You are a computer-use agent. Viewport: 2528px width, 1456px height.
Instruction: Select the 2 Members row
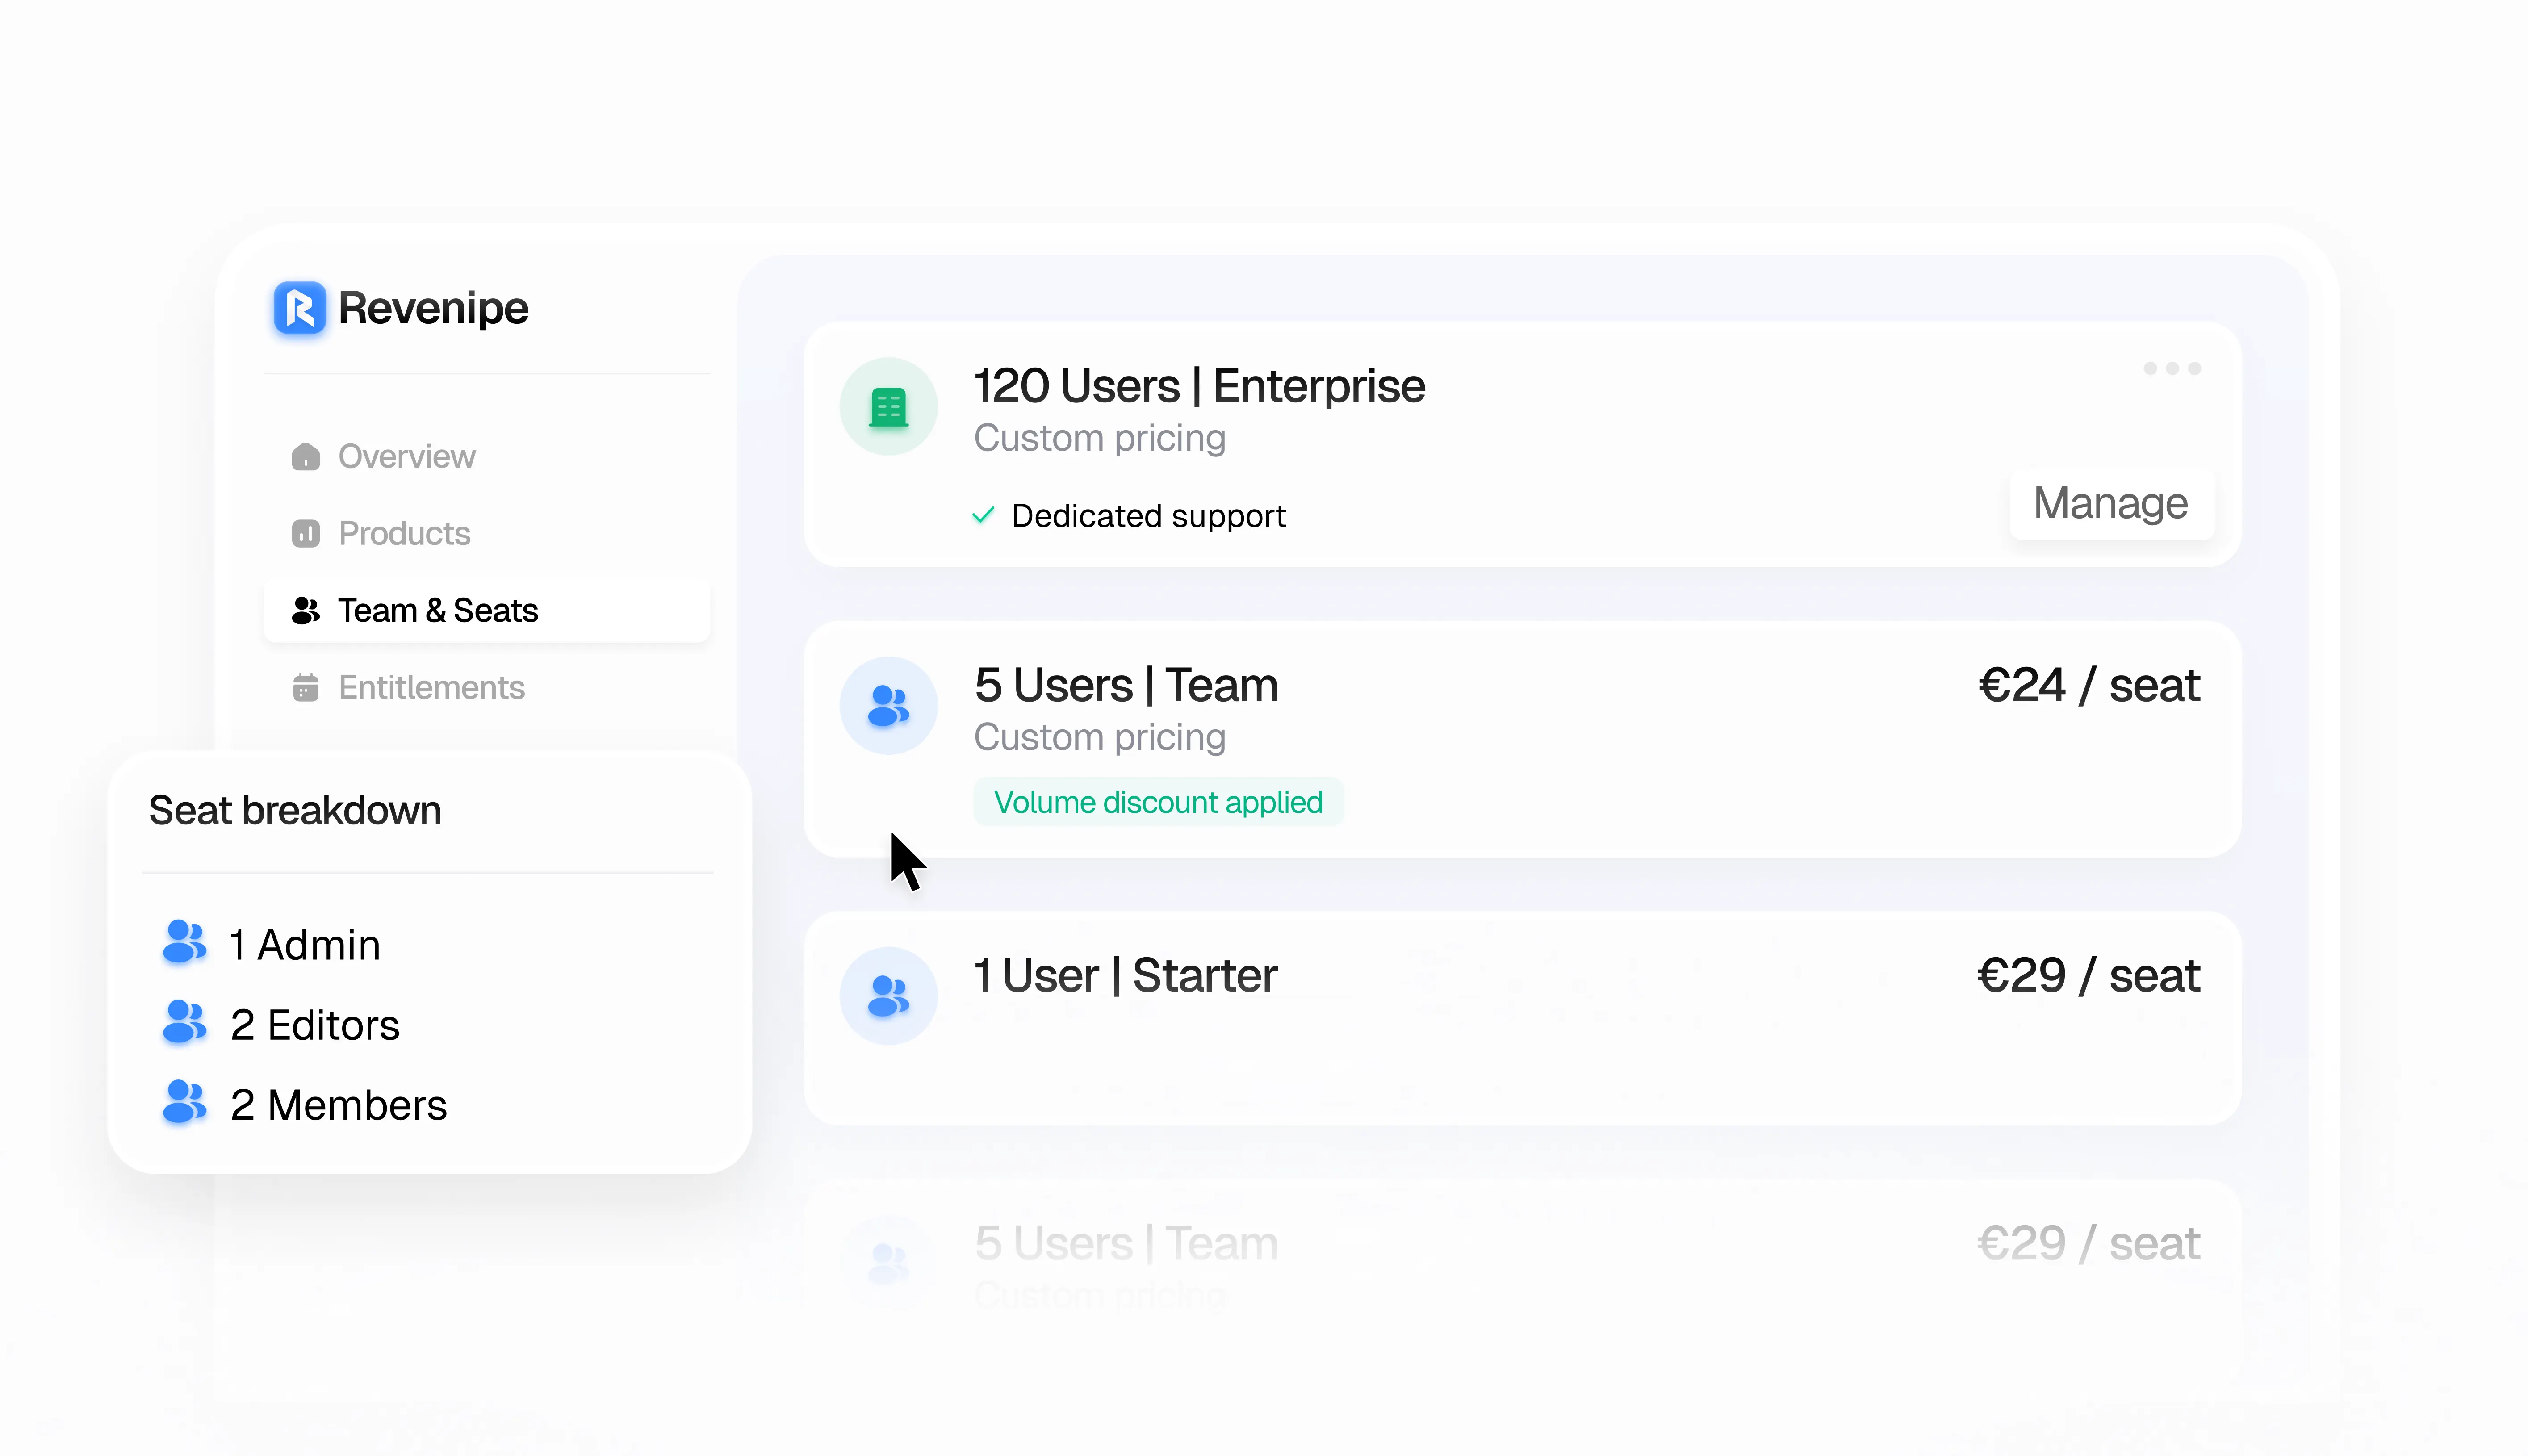(428, 1104)
